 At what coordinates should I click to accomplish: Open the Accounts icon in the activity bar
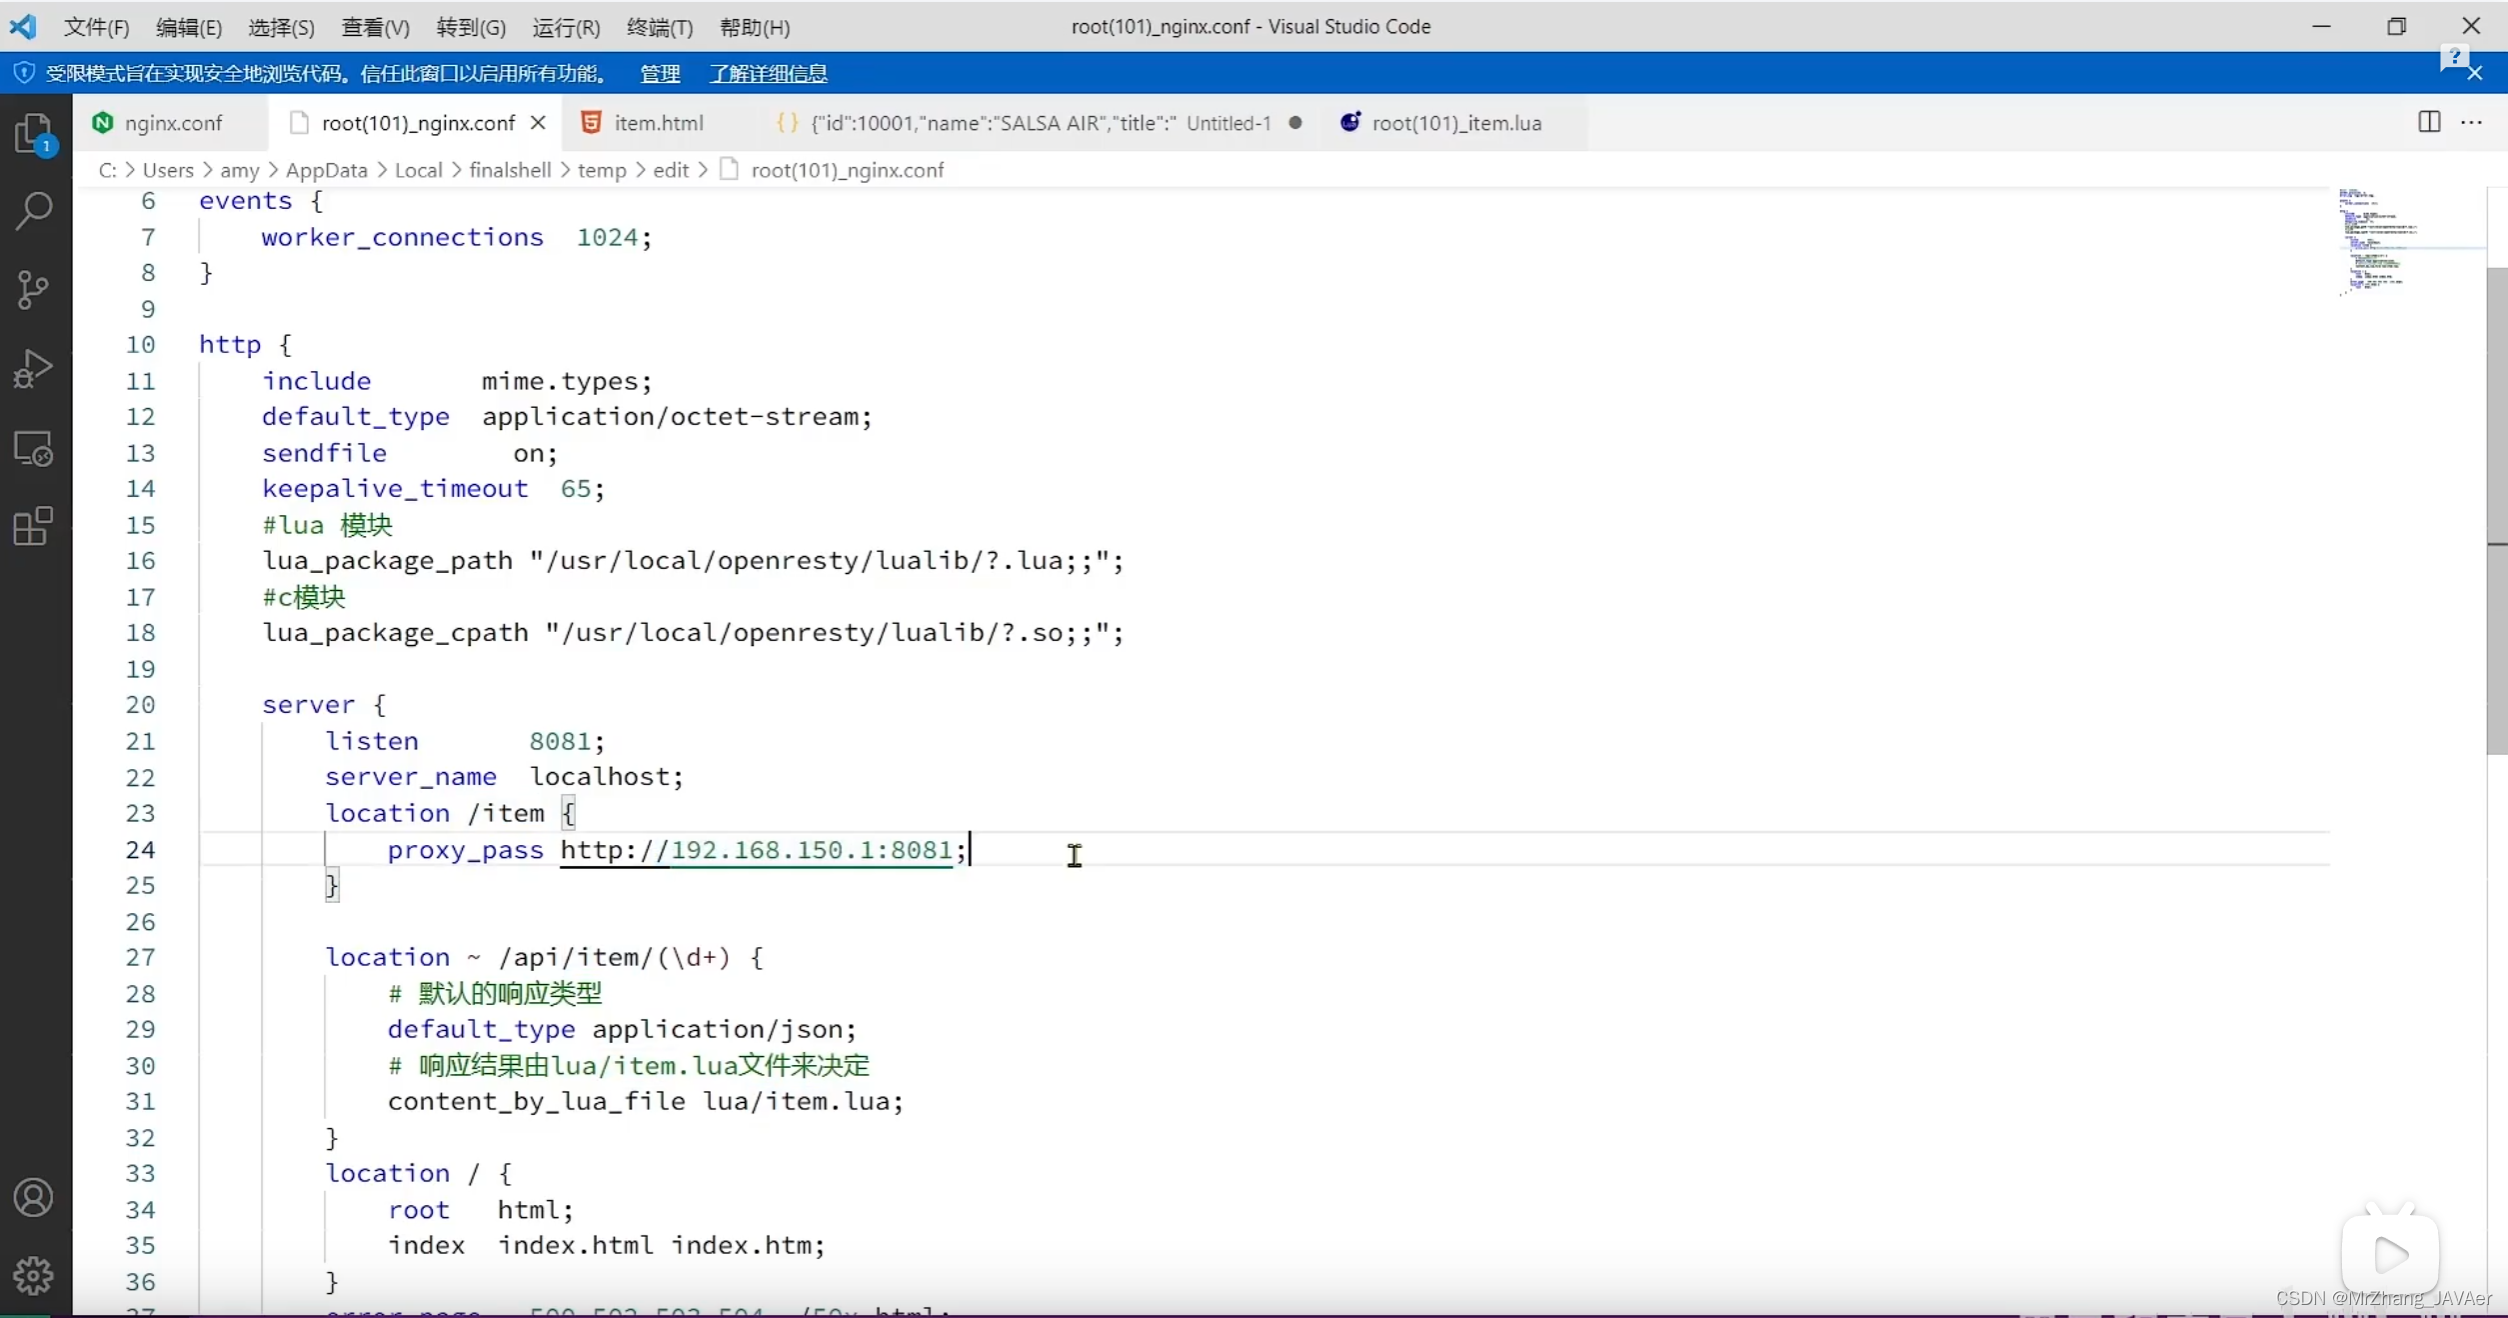[x=34, y=1197]
